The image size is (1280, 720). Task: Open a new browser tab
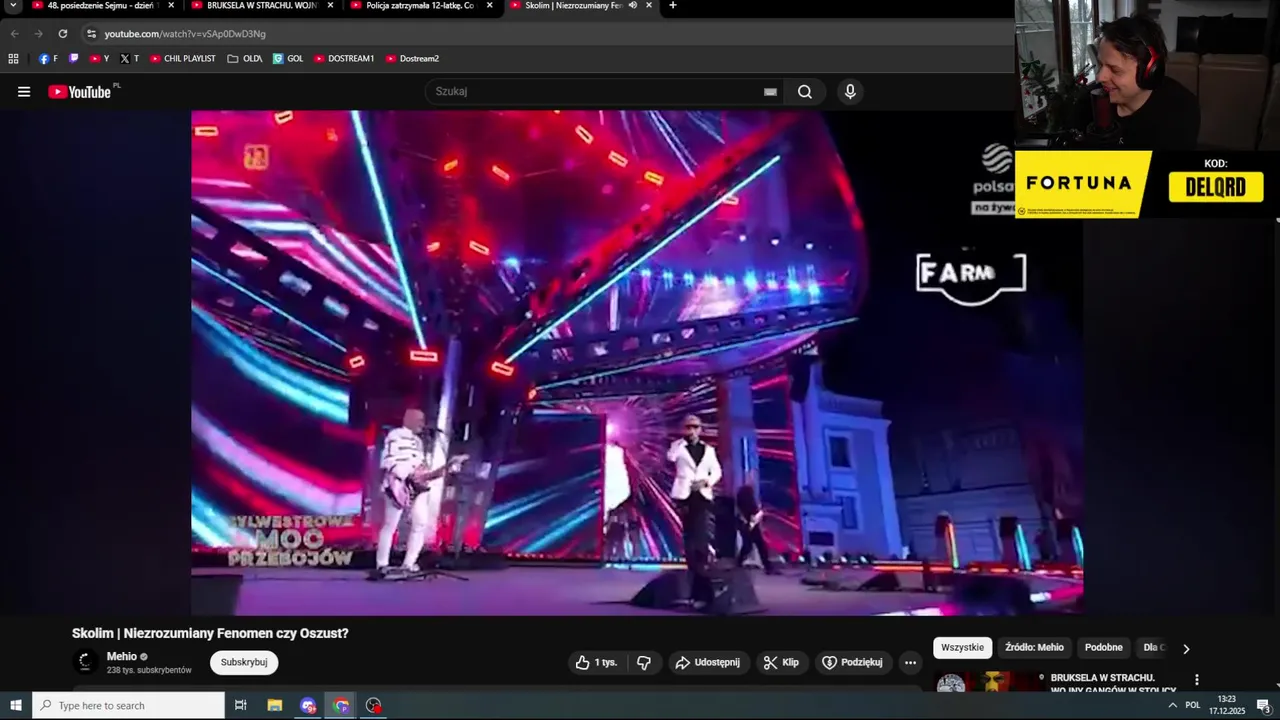point(673,5)
